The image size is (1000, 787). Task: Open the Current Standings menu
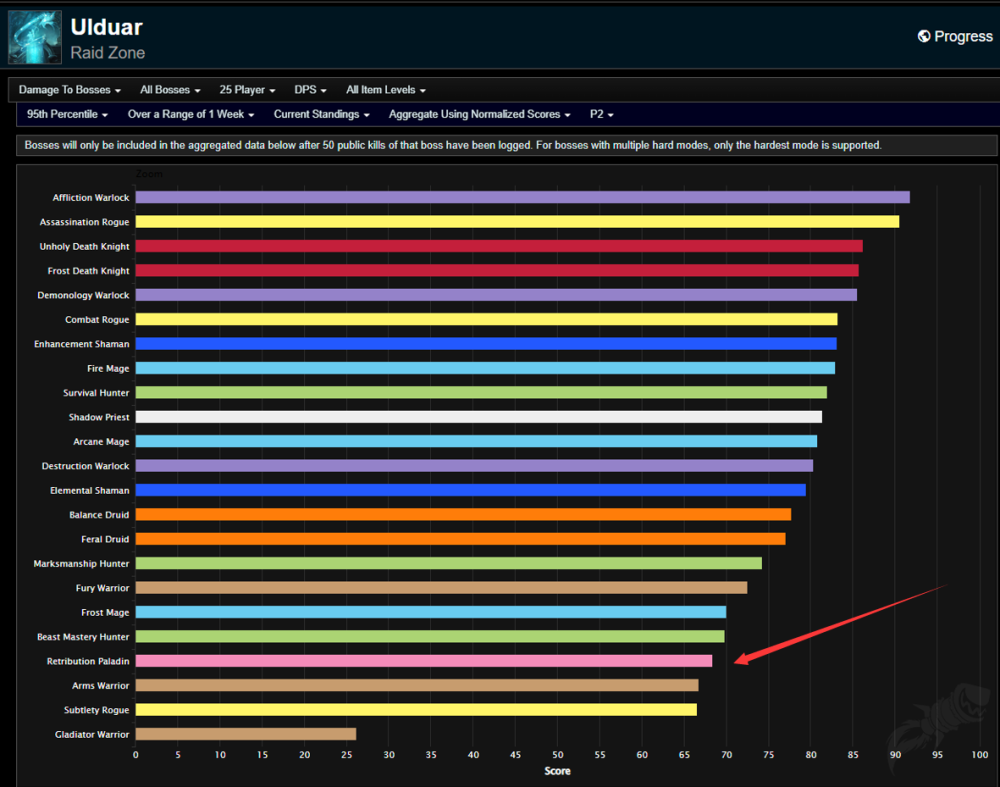tap(322, 115)
